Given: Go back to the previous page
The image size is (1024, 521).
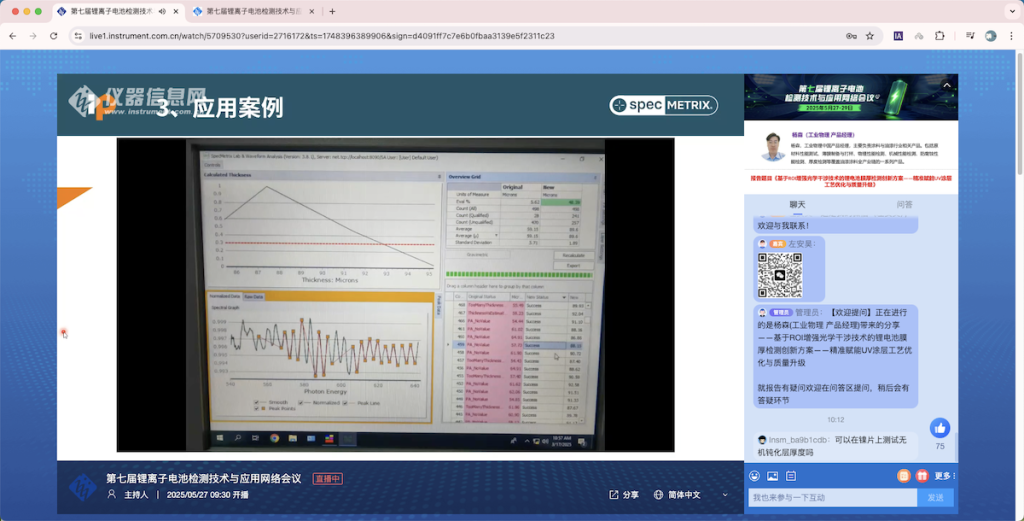Looking at the screenshot, I should (x=12, y=36).
